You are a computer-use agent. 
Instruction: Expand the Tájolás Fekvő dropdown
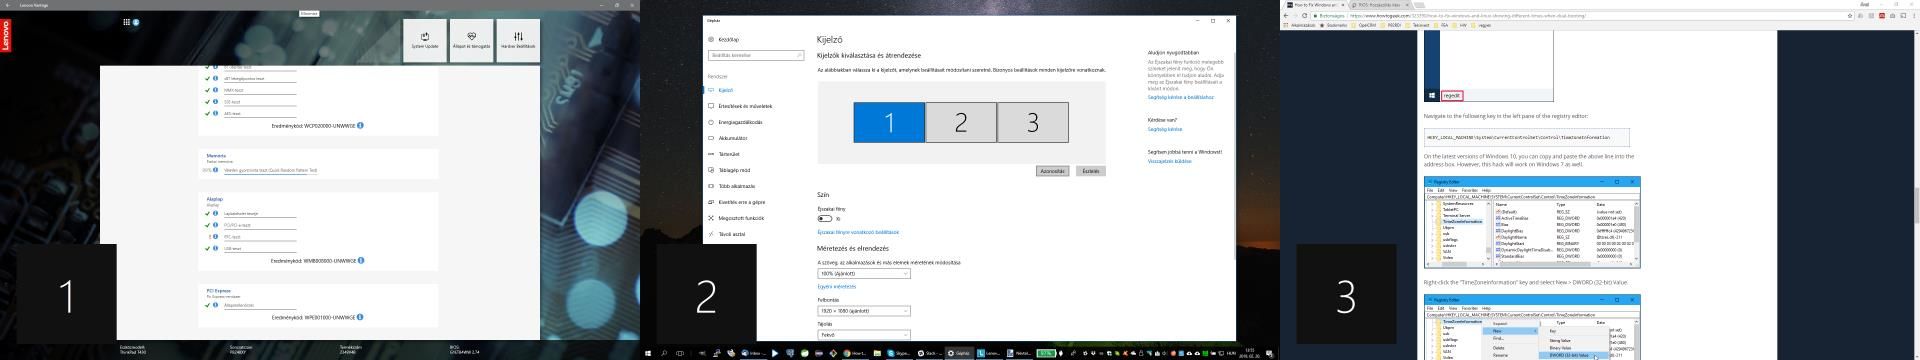click(x=864, y=335)
